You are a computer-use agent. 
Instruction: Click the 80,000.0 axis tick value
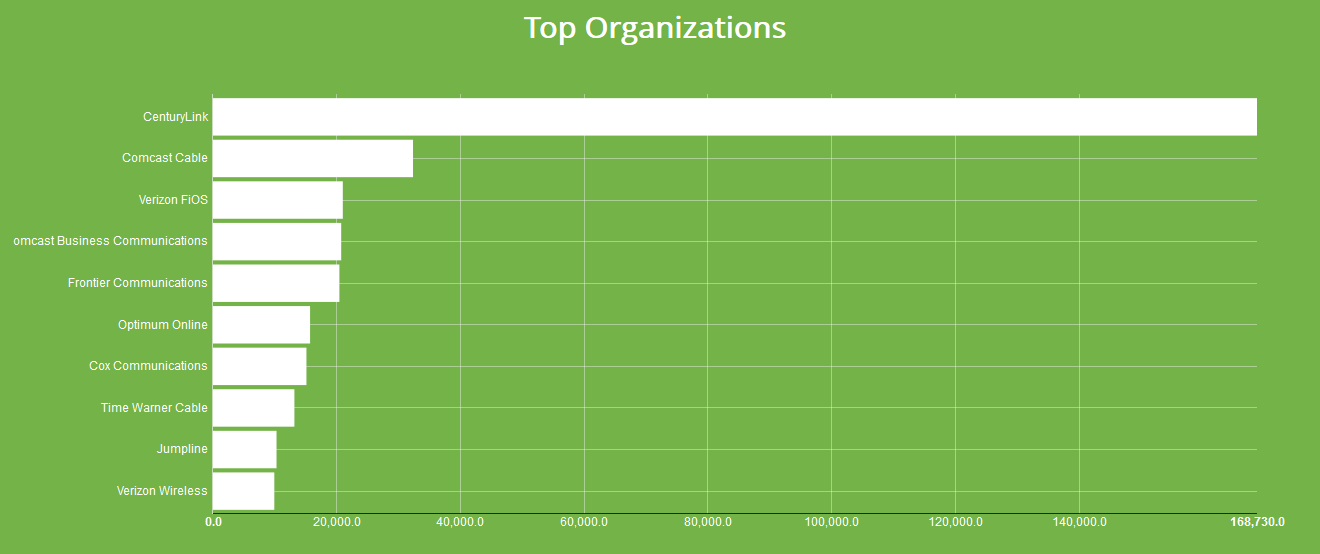pyautogui.click(x=708, y=522)
